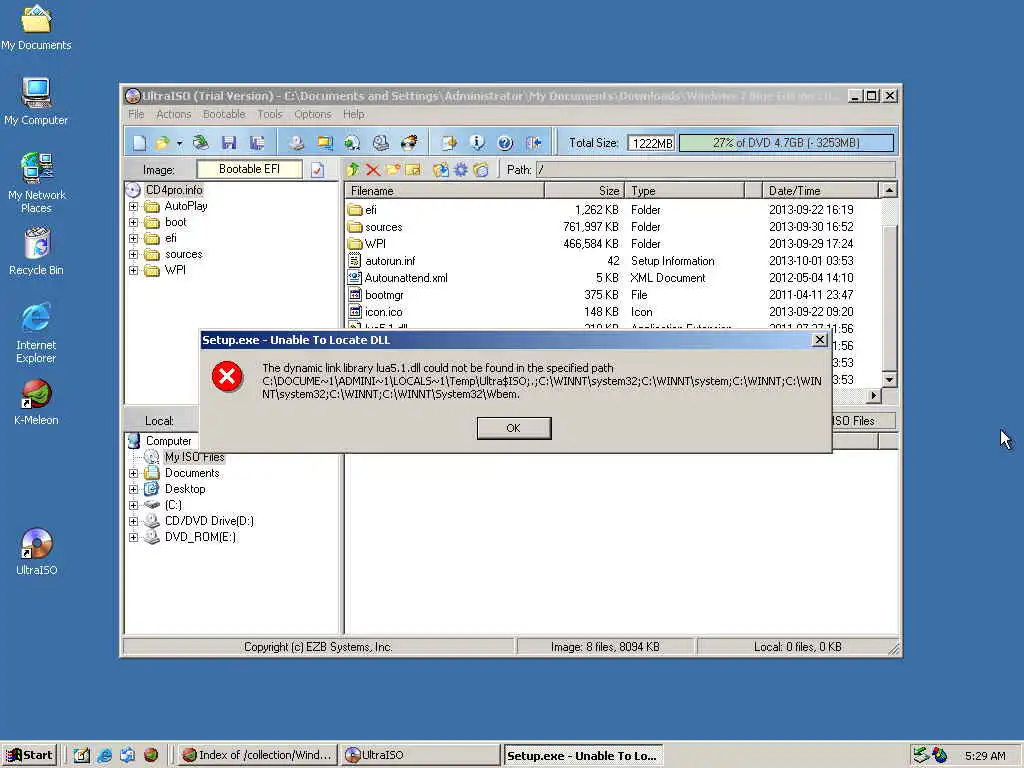
Task: Click the Burn CD/DVD Image flame icon
Action: click(x=409, y=142)
